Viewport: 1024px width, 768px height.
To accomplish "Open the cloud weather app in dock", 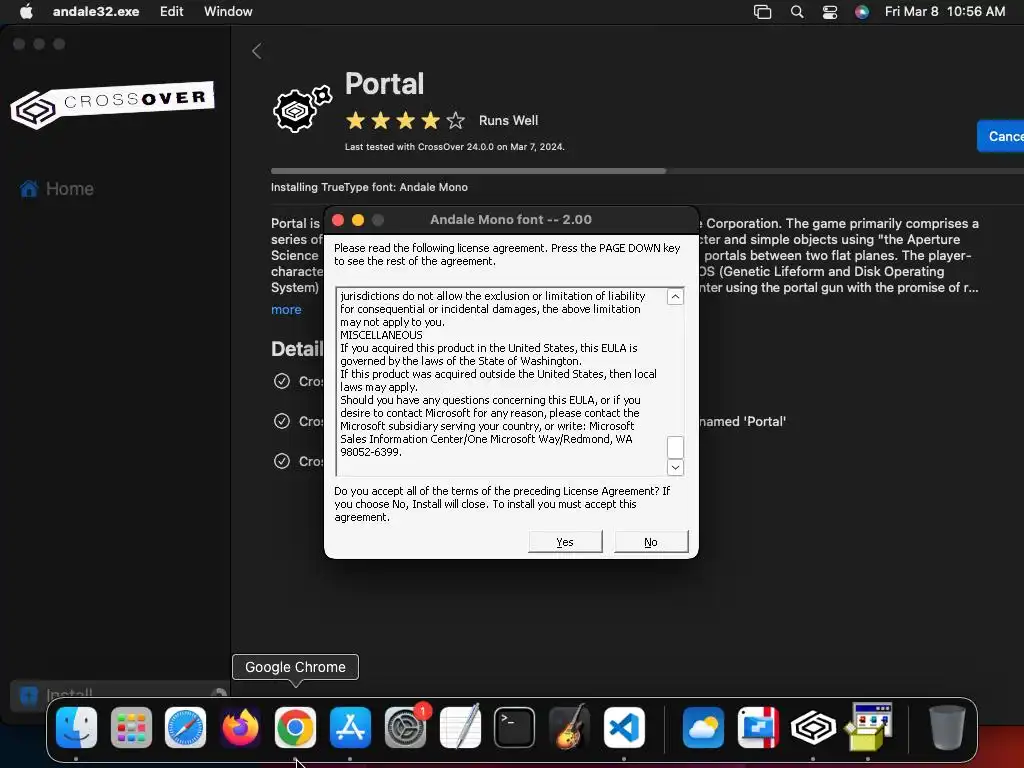I will pyautogui.click(x=703, y=727).
